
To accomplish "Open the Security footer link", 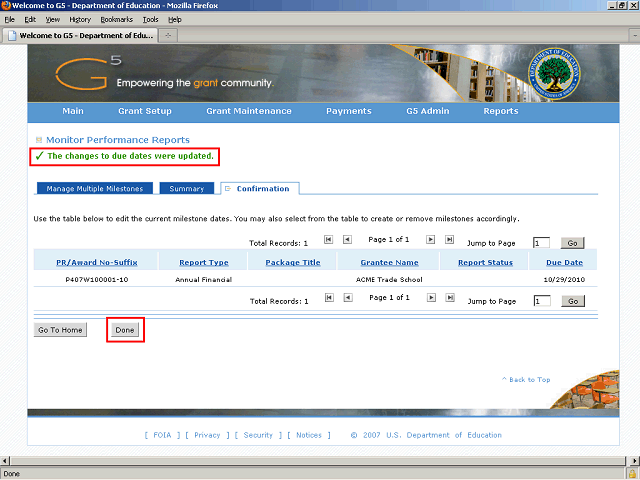I will click(x=258, y=435).
